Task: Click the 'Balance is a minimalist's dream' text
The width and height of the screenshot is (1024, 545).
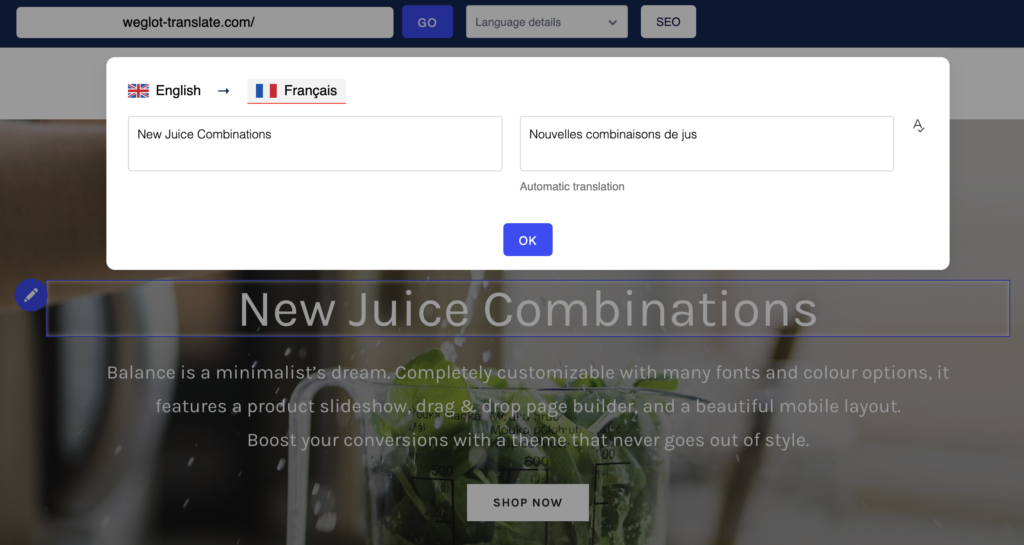Action: tap(248, 373)
